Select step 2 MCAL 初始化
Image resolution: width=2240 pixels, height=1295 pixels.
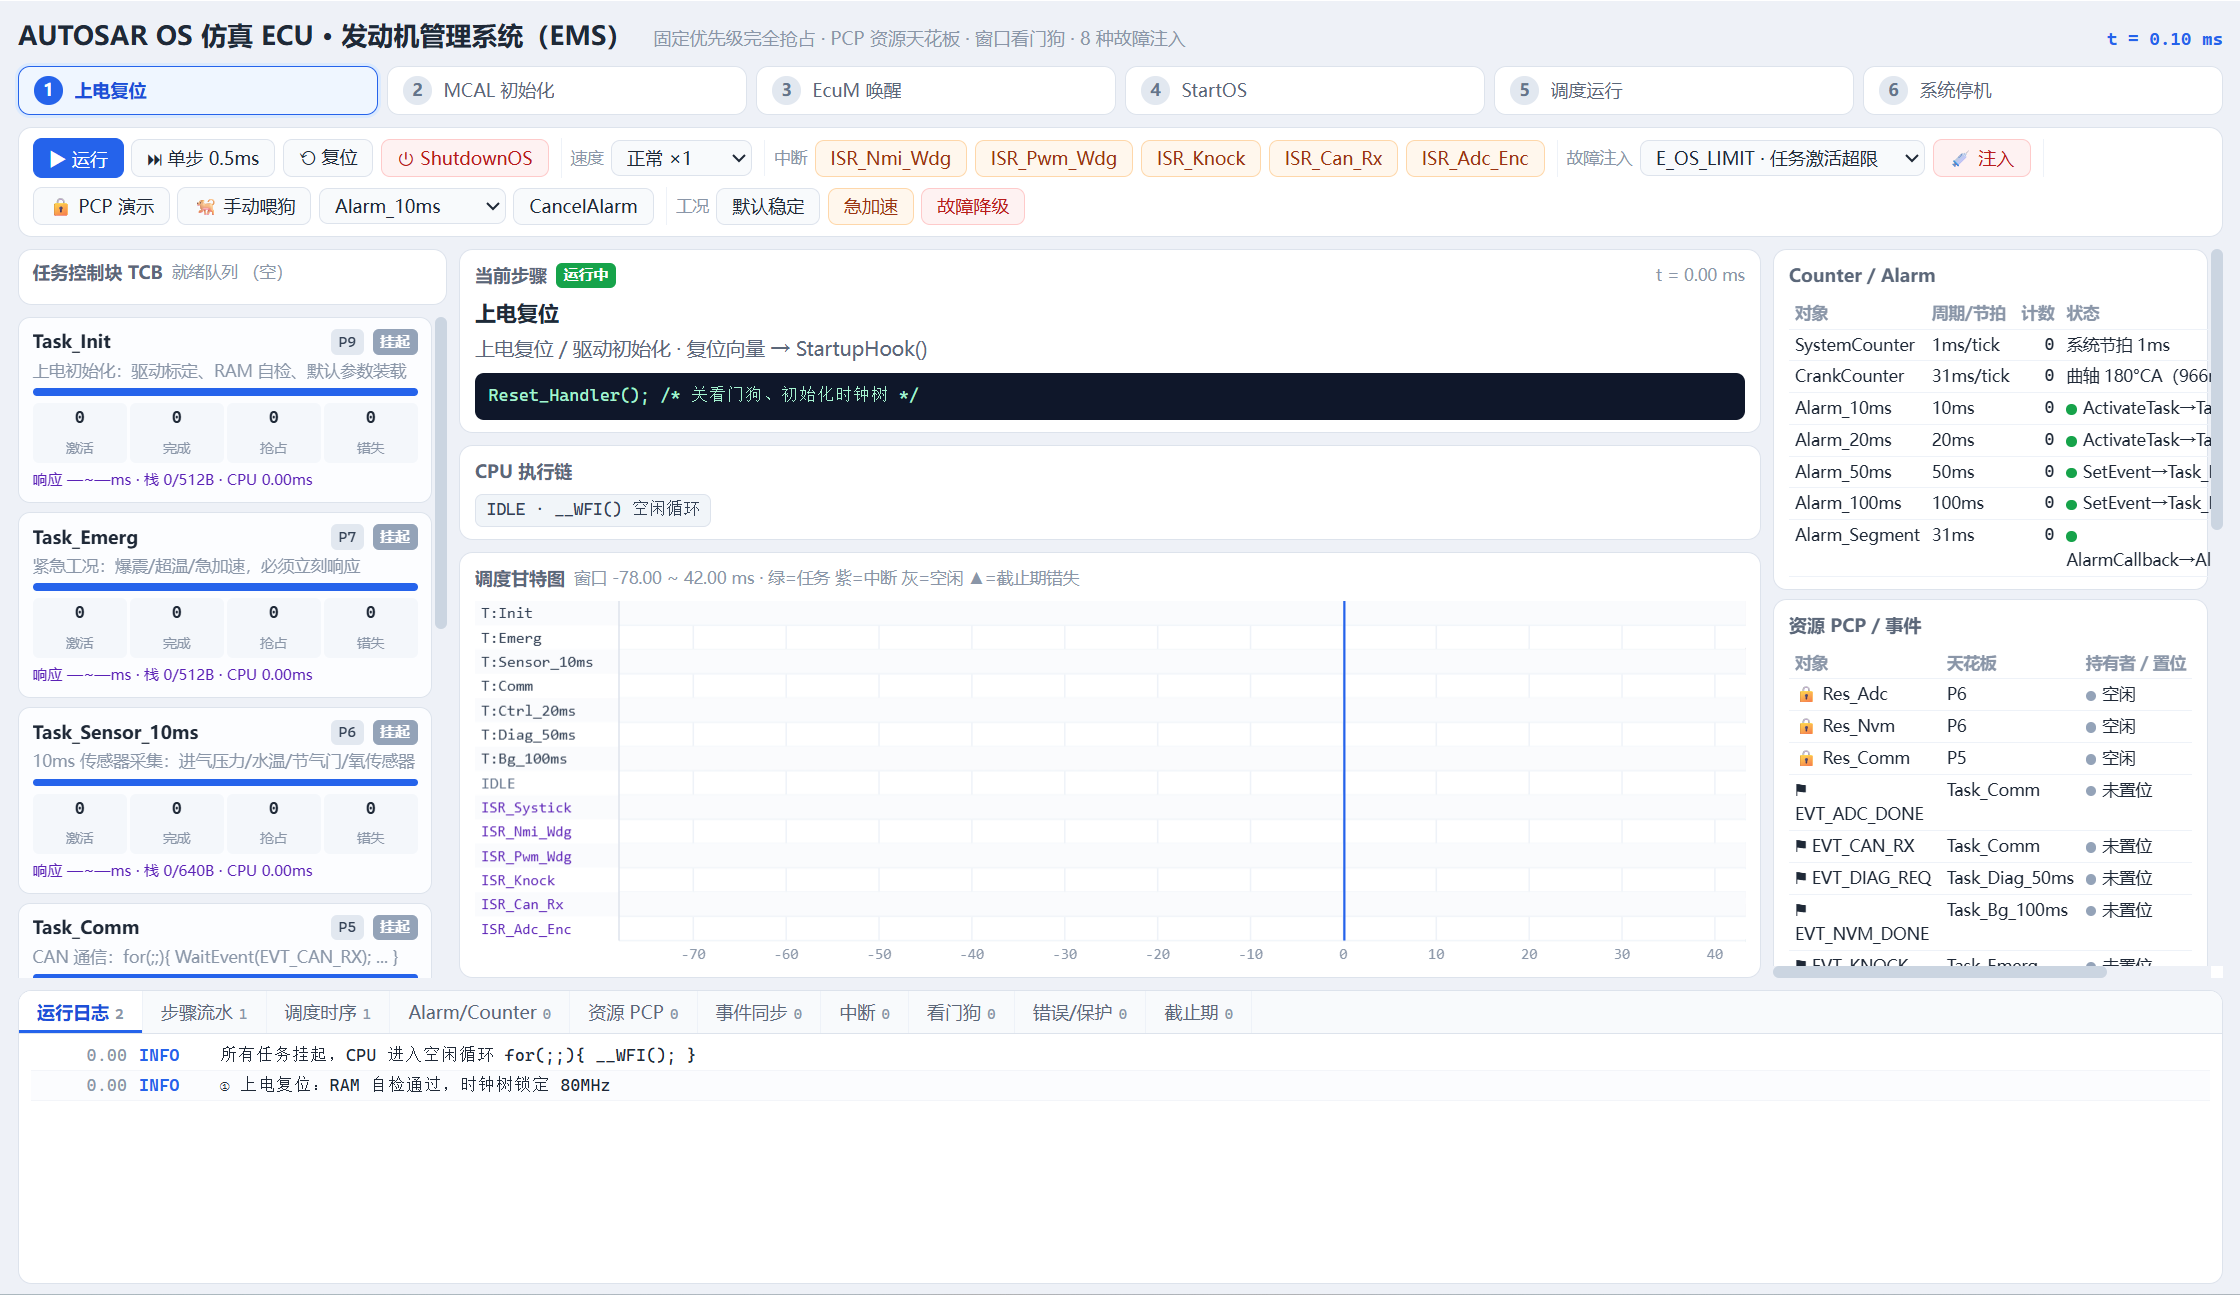[x=567, y=91]
